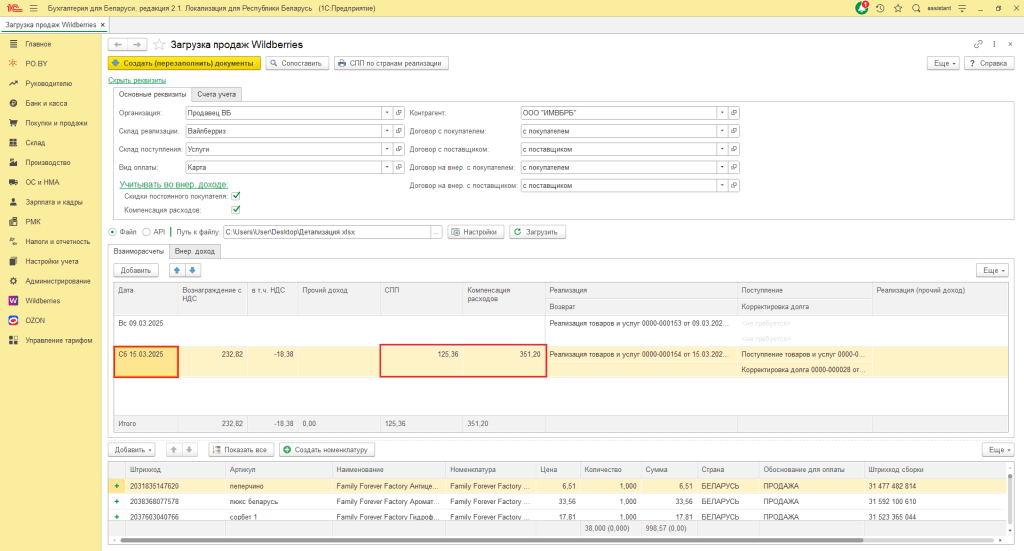
Task: Open the main hamburger menu
Action: pos(34,8)
